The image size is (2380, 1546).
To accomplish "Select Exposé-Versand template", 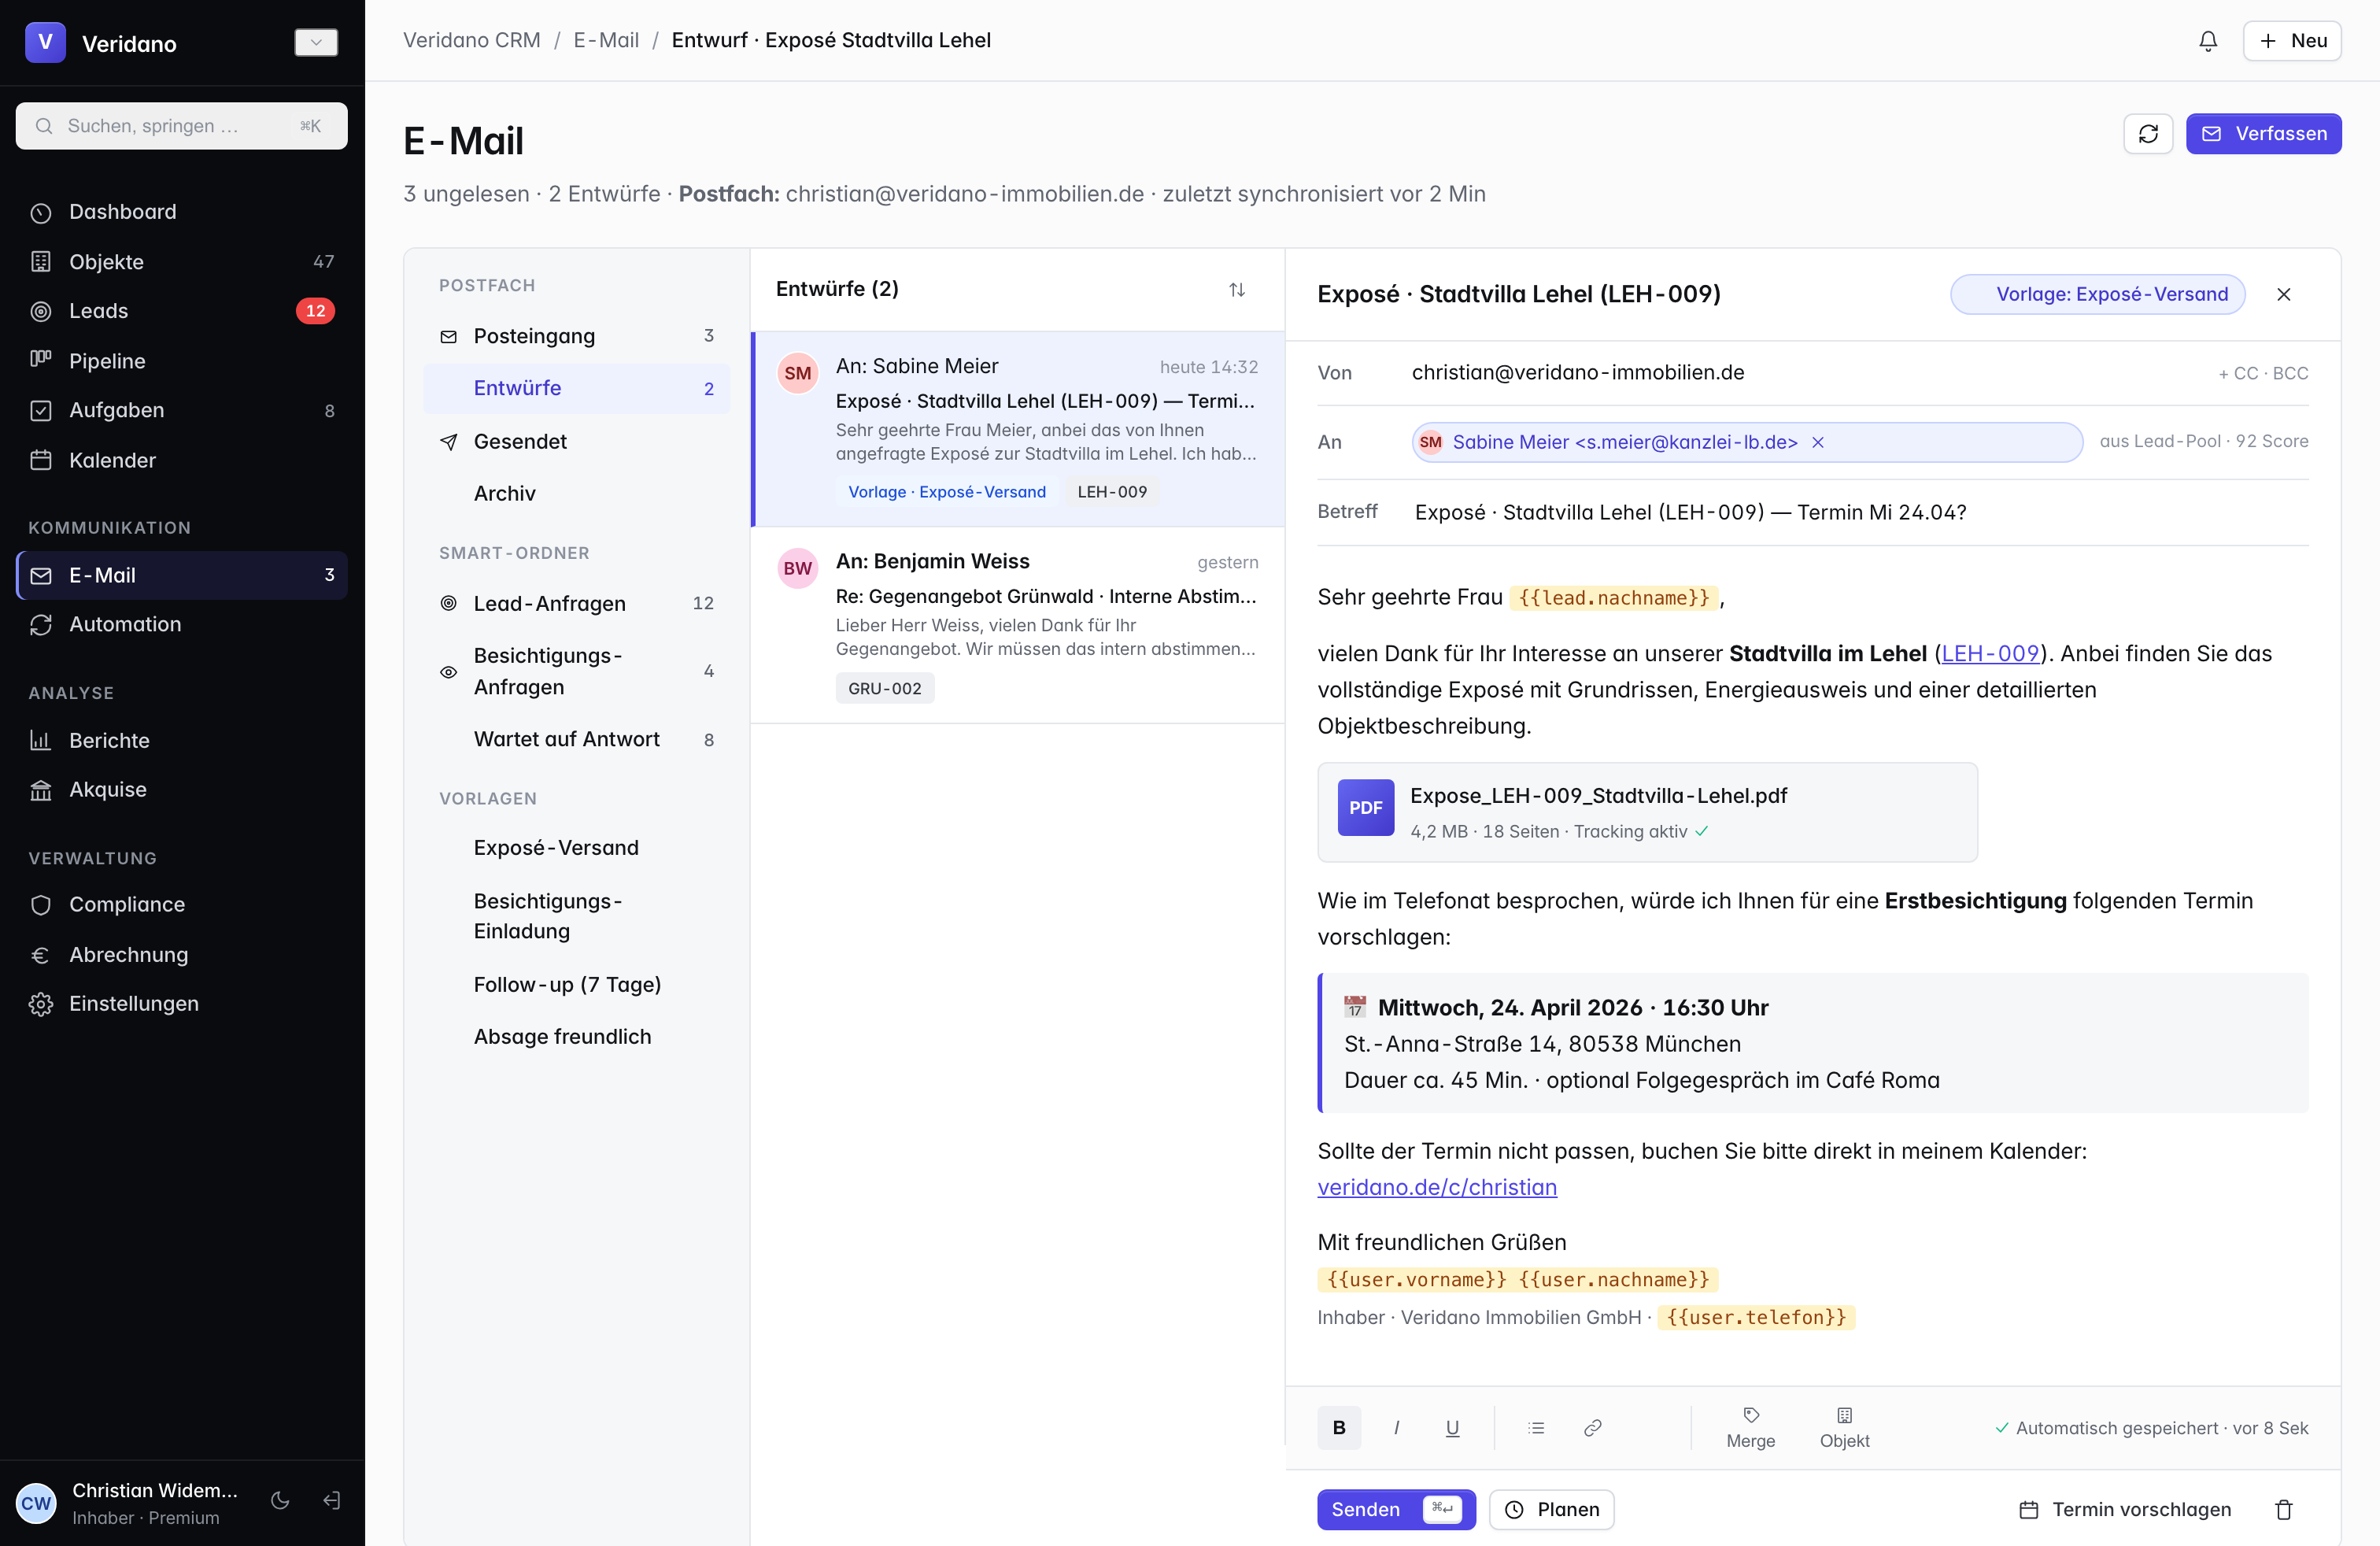I will click(576, 848).
